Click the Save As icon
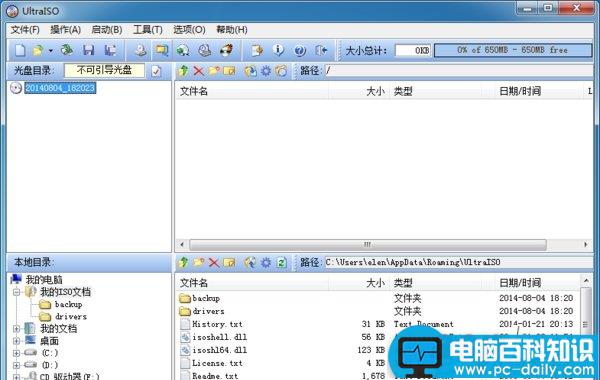600x380 pixels. (110, 50)
